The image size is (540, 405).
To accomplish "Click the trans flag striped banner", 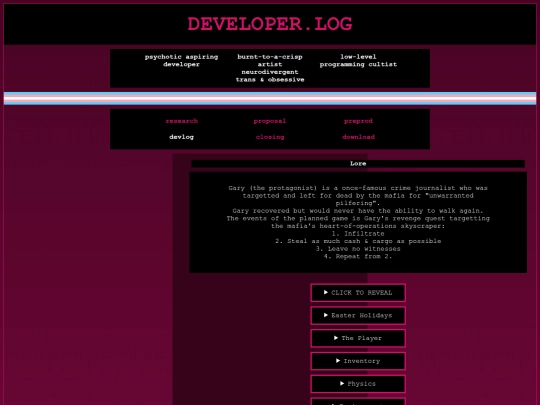I will (x=270, y=98).
